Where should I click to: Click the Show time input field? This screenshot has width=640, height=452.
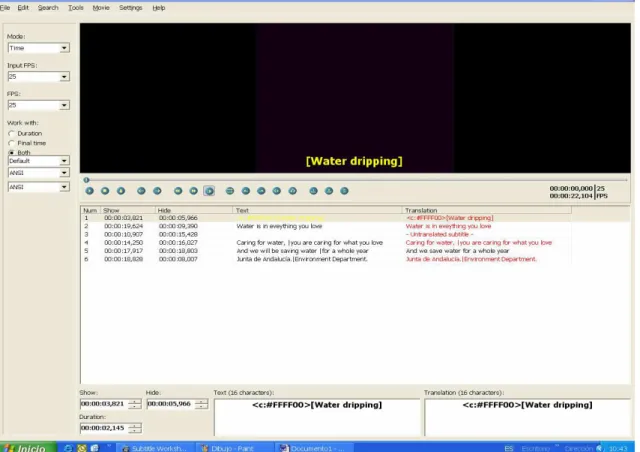point(104,404)
